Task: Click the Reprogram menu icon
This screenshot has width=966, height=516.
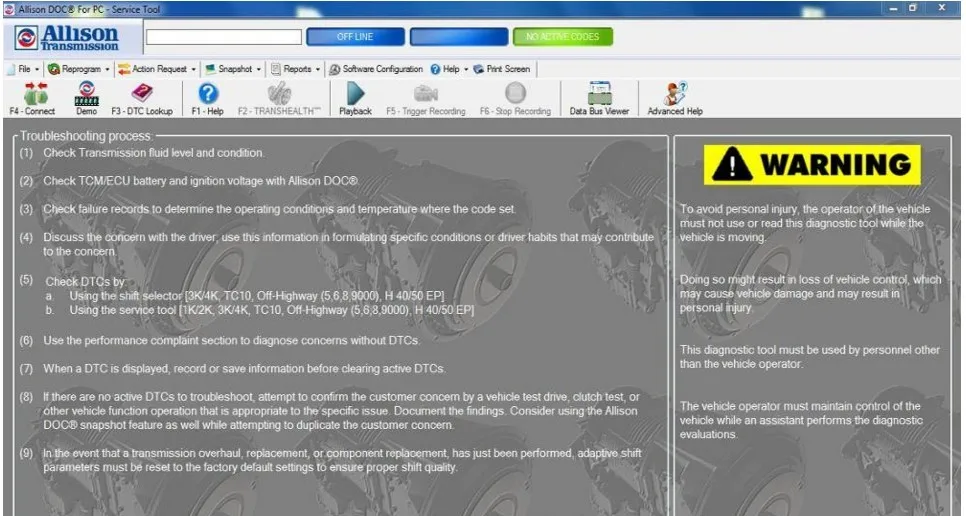Action: tap(54, 69)
